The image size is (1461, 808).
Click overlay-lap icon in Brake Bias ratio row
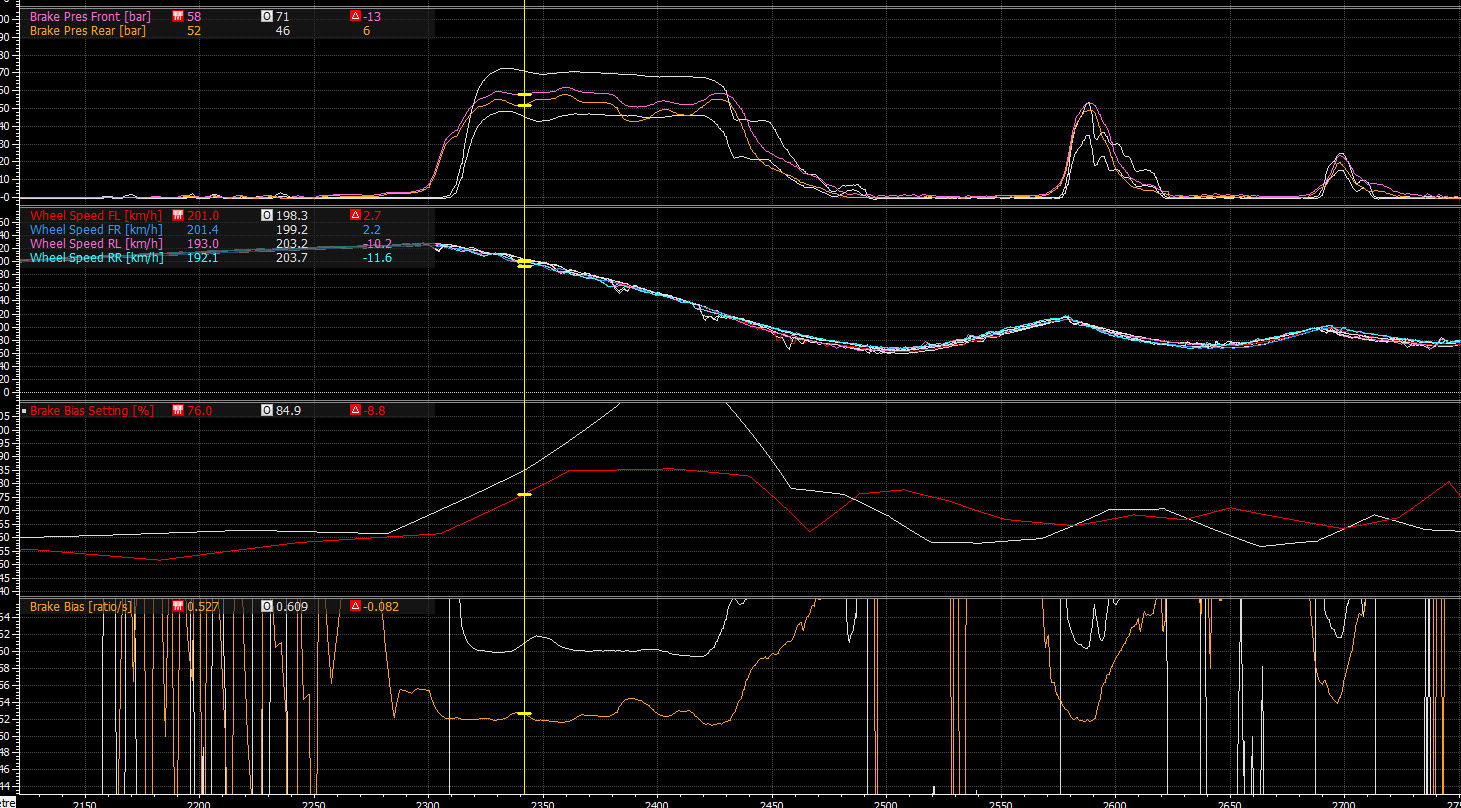266,607
